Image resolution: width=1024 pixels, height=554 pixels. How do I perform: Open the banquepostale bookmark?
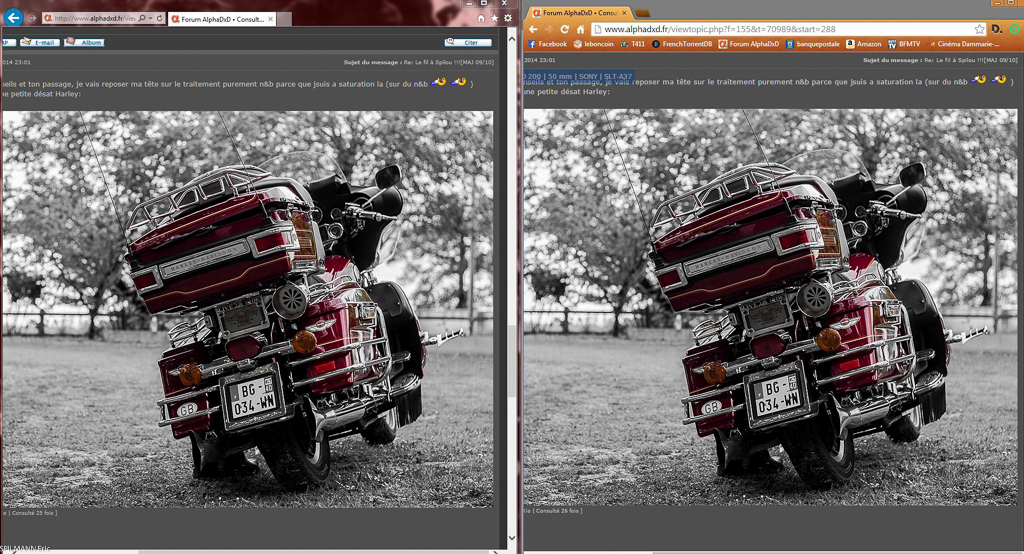click(x=812, y=44)
